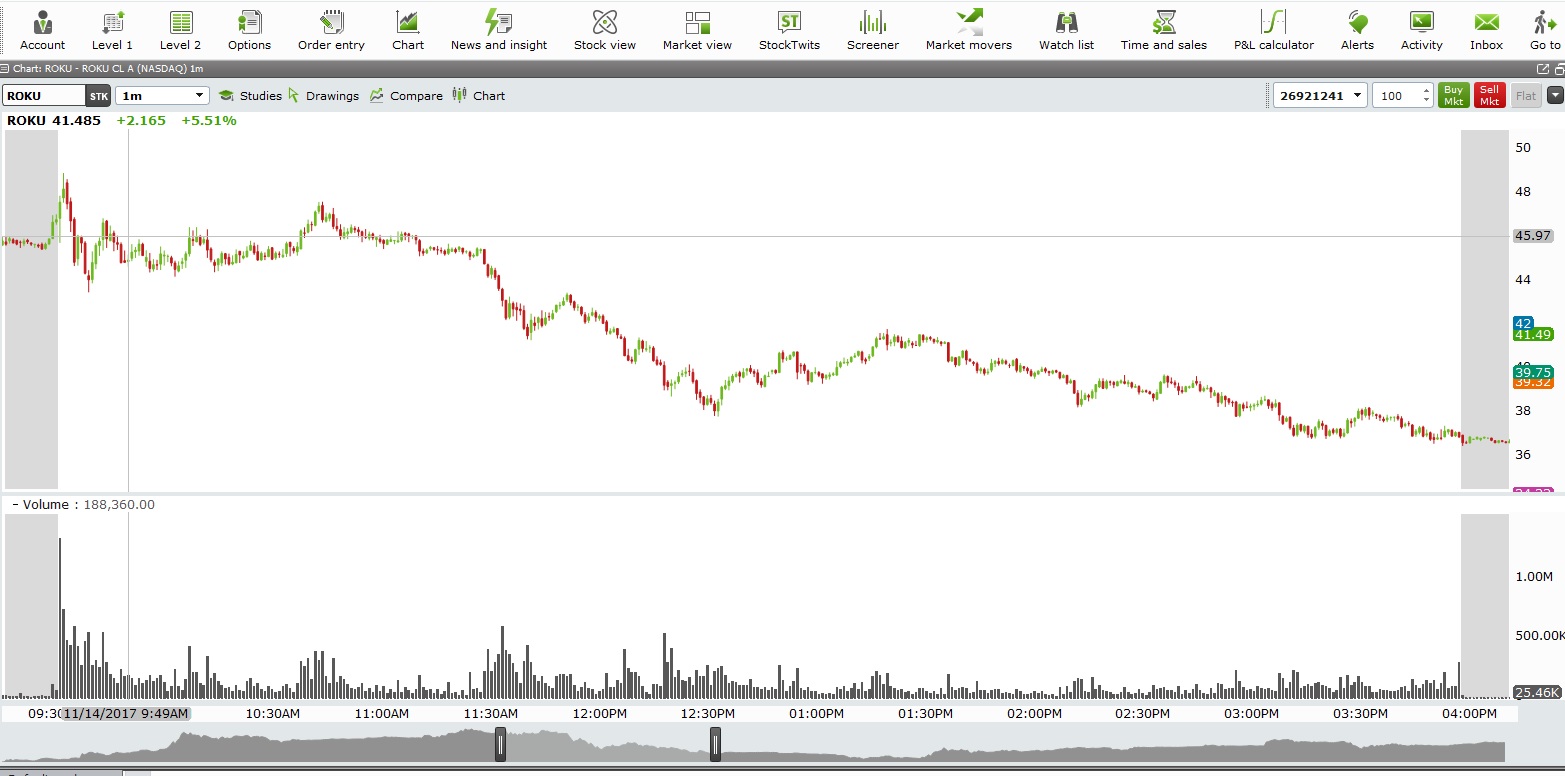Viewport: 1565px width, 776px height.
Task: Click the Buy Mkt button
Action: pos(1453,96)
